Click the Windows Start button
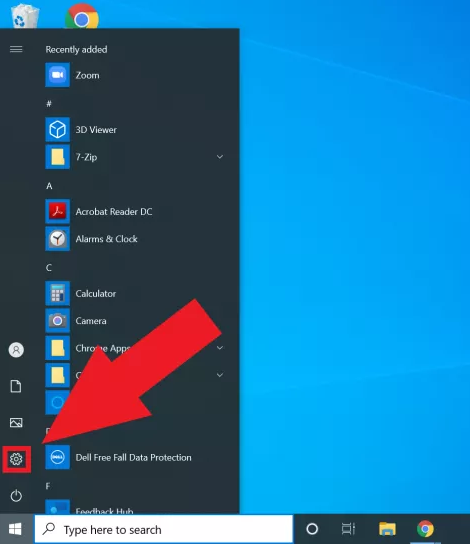 (15, 529)
